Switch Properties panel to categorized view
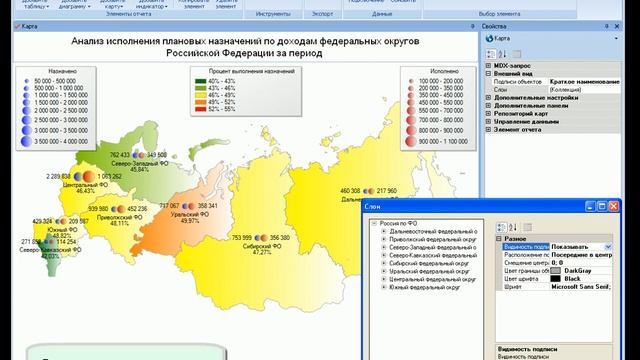Viewport: 640px width, 360px height. pos(491,54)
